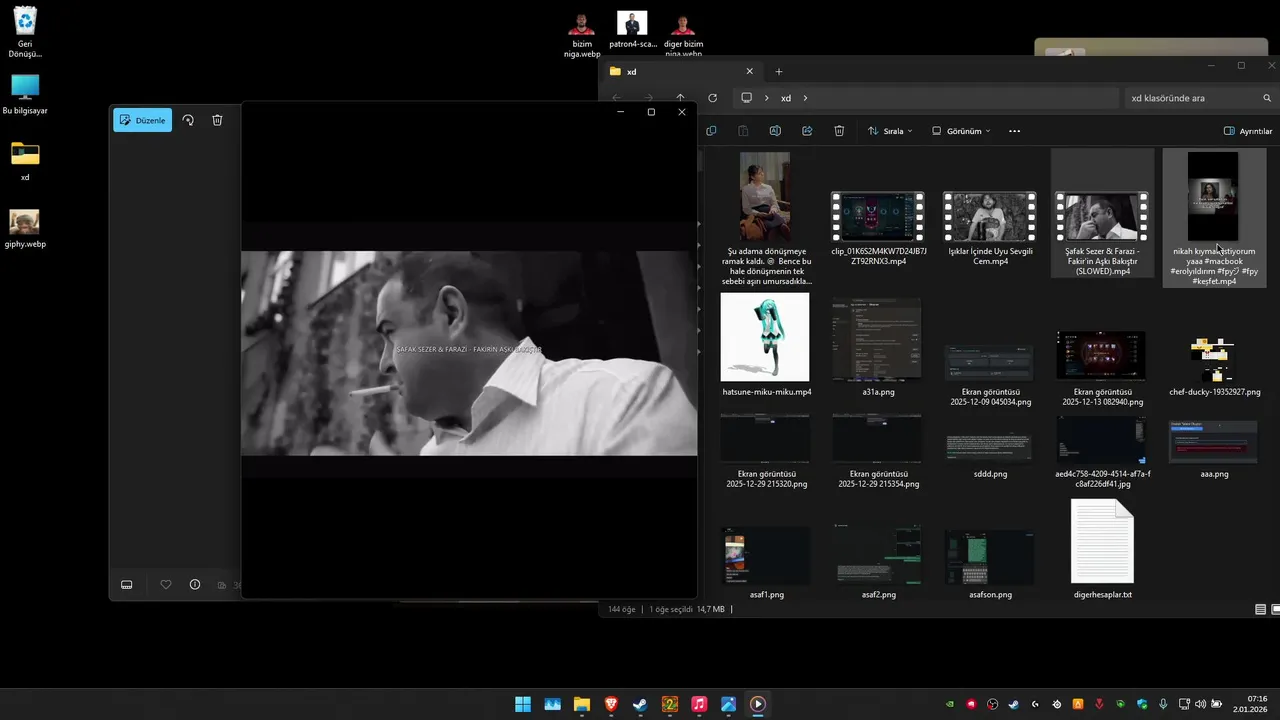Open the Music app in taskbar
Image resolution: width=1280 pixels, height=720 pixels.
tap(699, 704)
